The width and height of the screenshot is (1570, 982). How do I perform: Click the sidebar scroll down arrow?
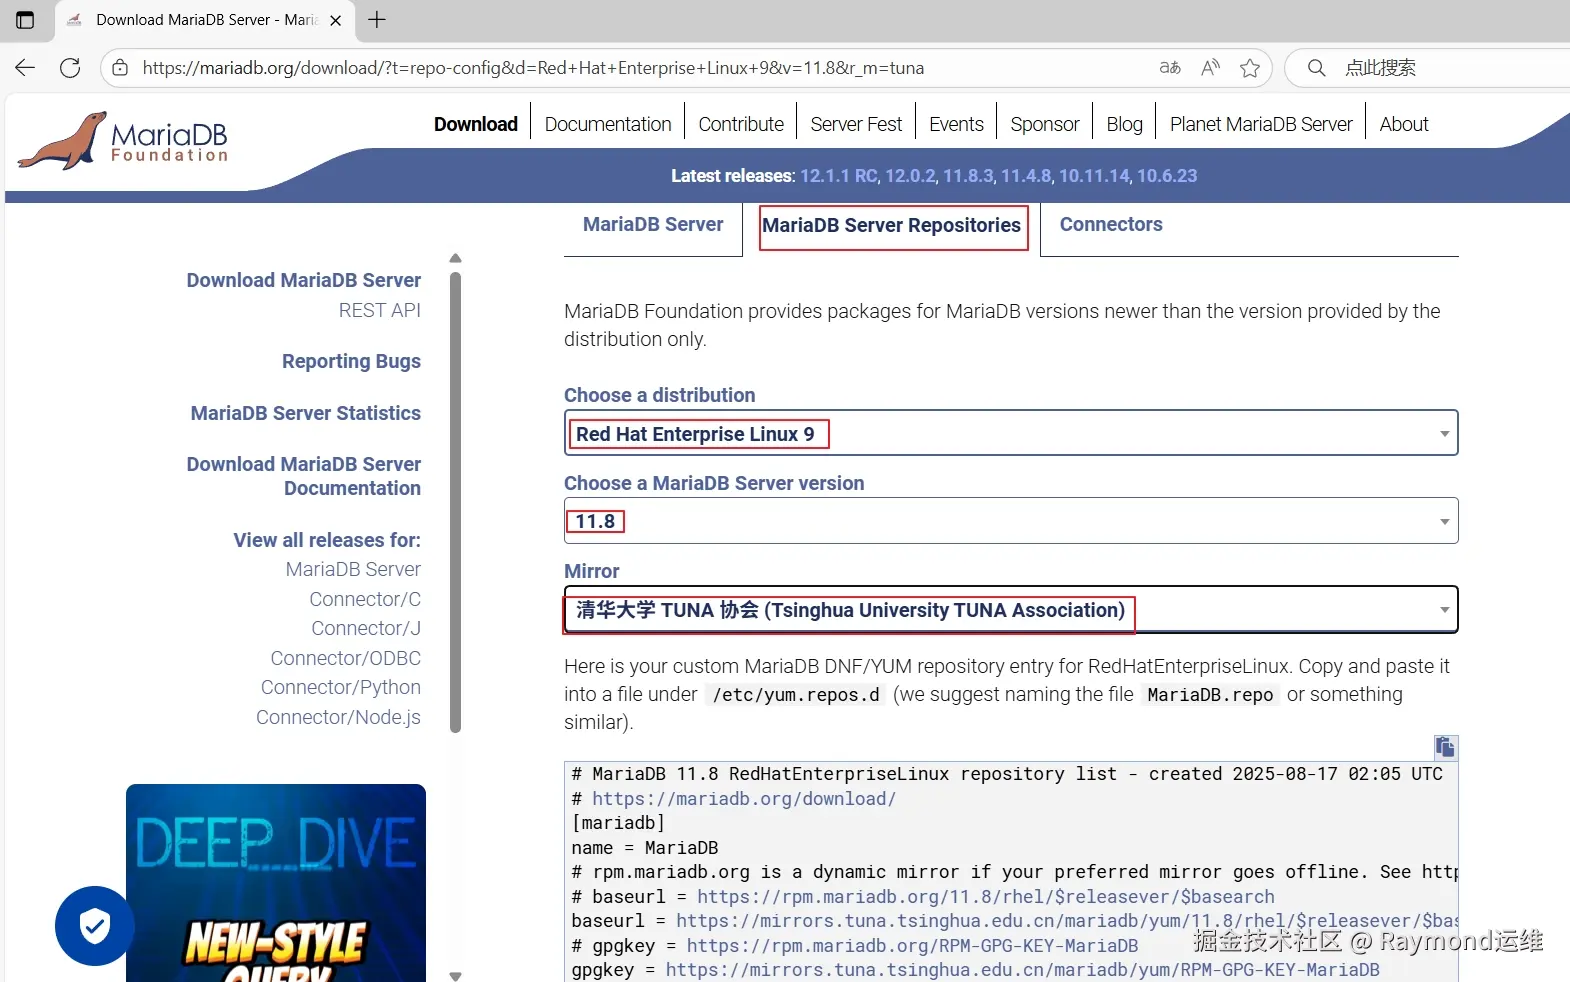click(x=456, y=975)
